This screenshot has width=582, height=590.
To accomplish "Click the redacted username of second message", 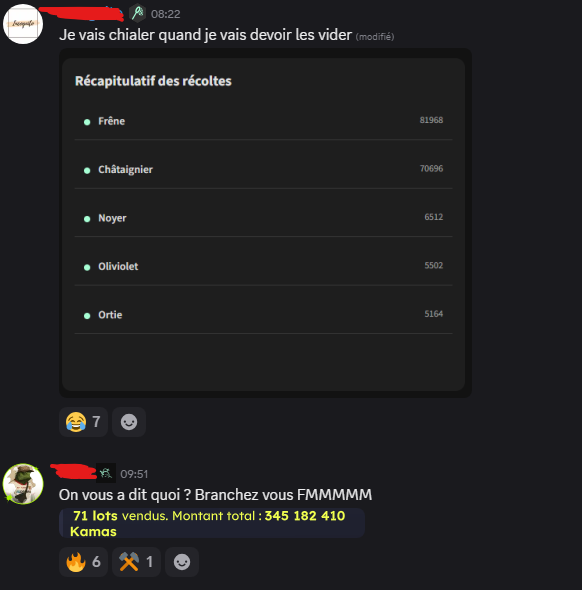I will click(x=73, y=471).
